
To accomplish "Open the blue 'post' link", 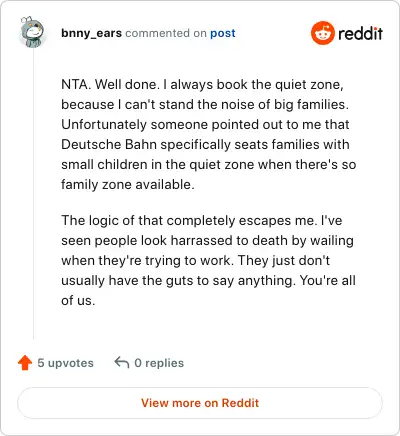I will pos(223,33).
